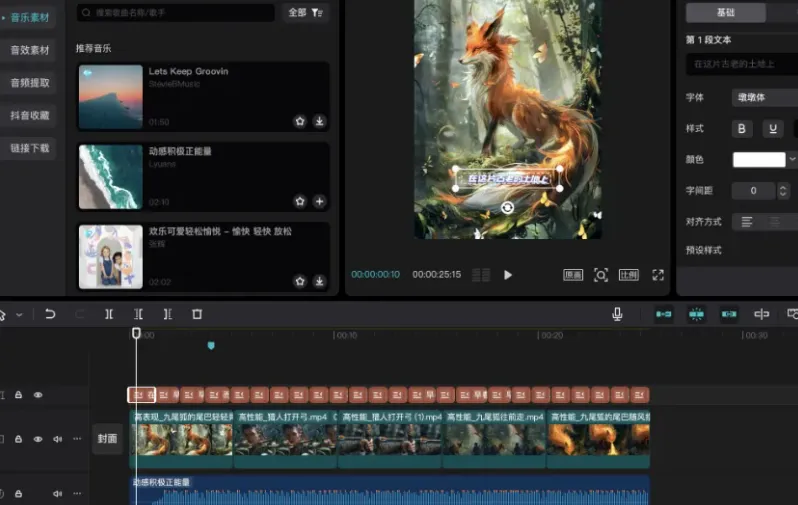Click the delete clip trash icon
798x505 pixels.
tap(197, 314)
